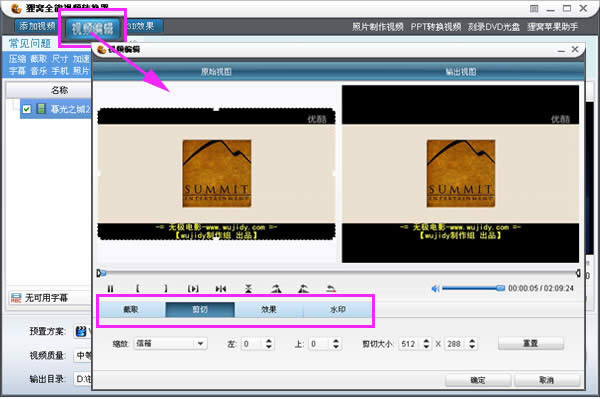This screenshot has height=399, width=600.
Task: Click the right bracket end marker icon
Action: pyautogui.click(x=166, y=289)
